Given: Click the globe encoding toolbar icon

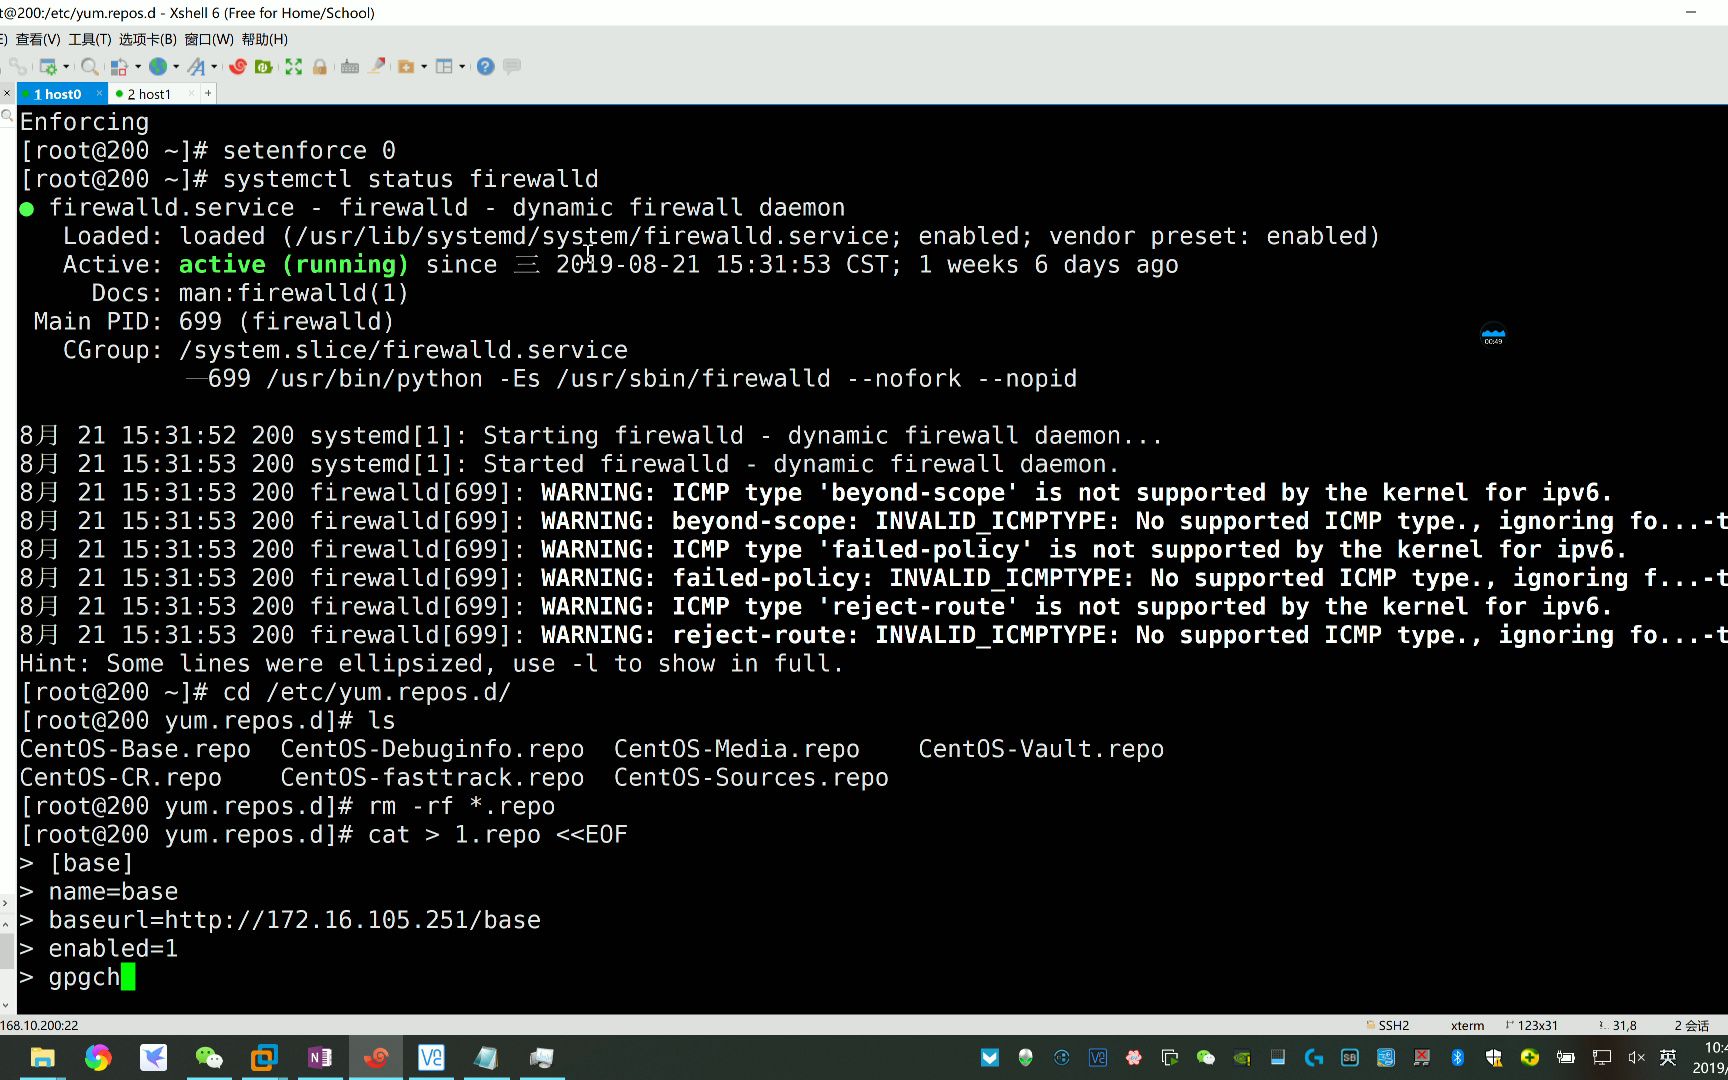Looking at the screenshot, I should (x=158, y=67).
